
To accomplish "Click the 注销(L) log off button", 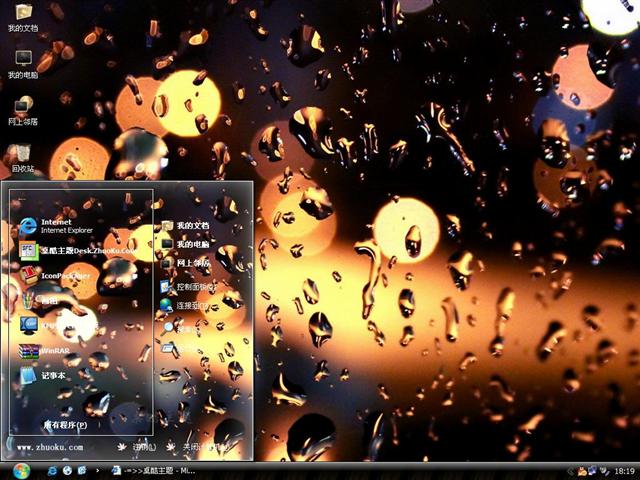I will click(x=137, y=447).
